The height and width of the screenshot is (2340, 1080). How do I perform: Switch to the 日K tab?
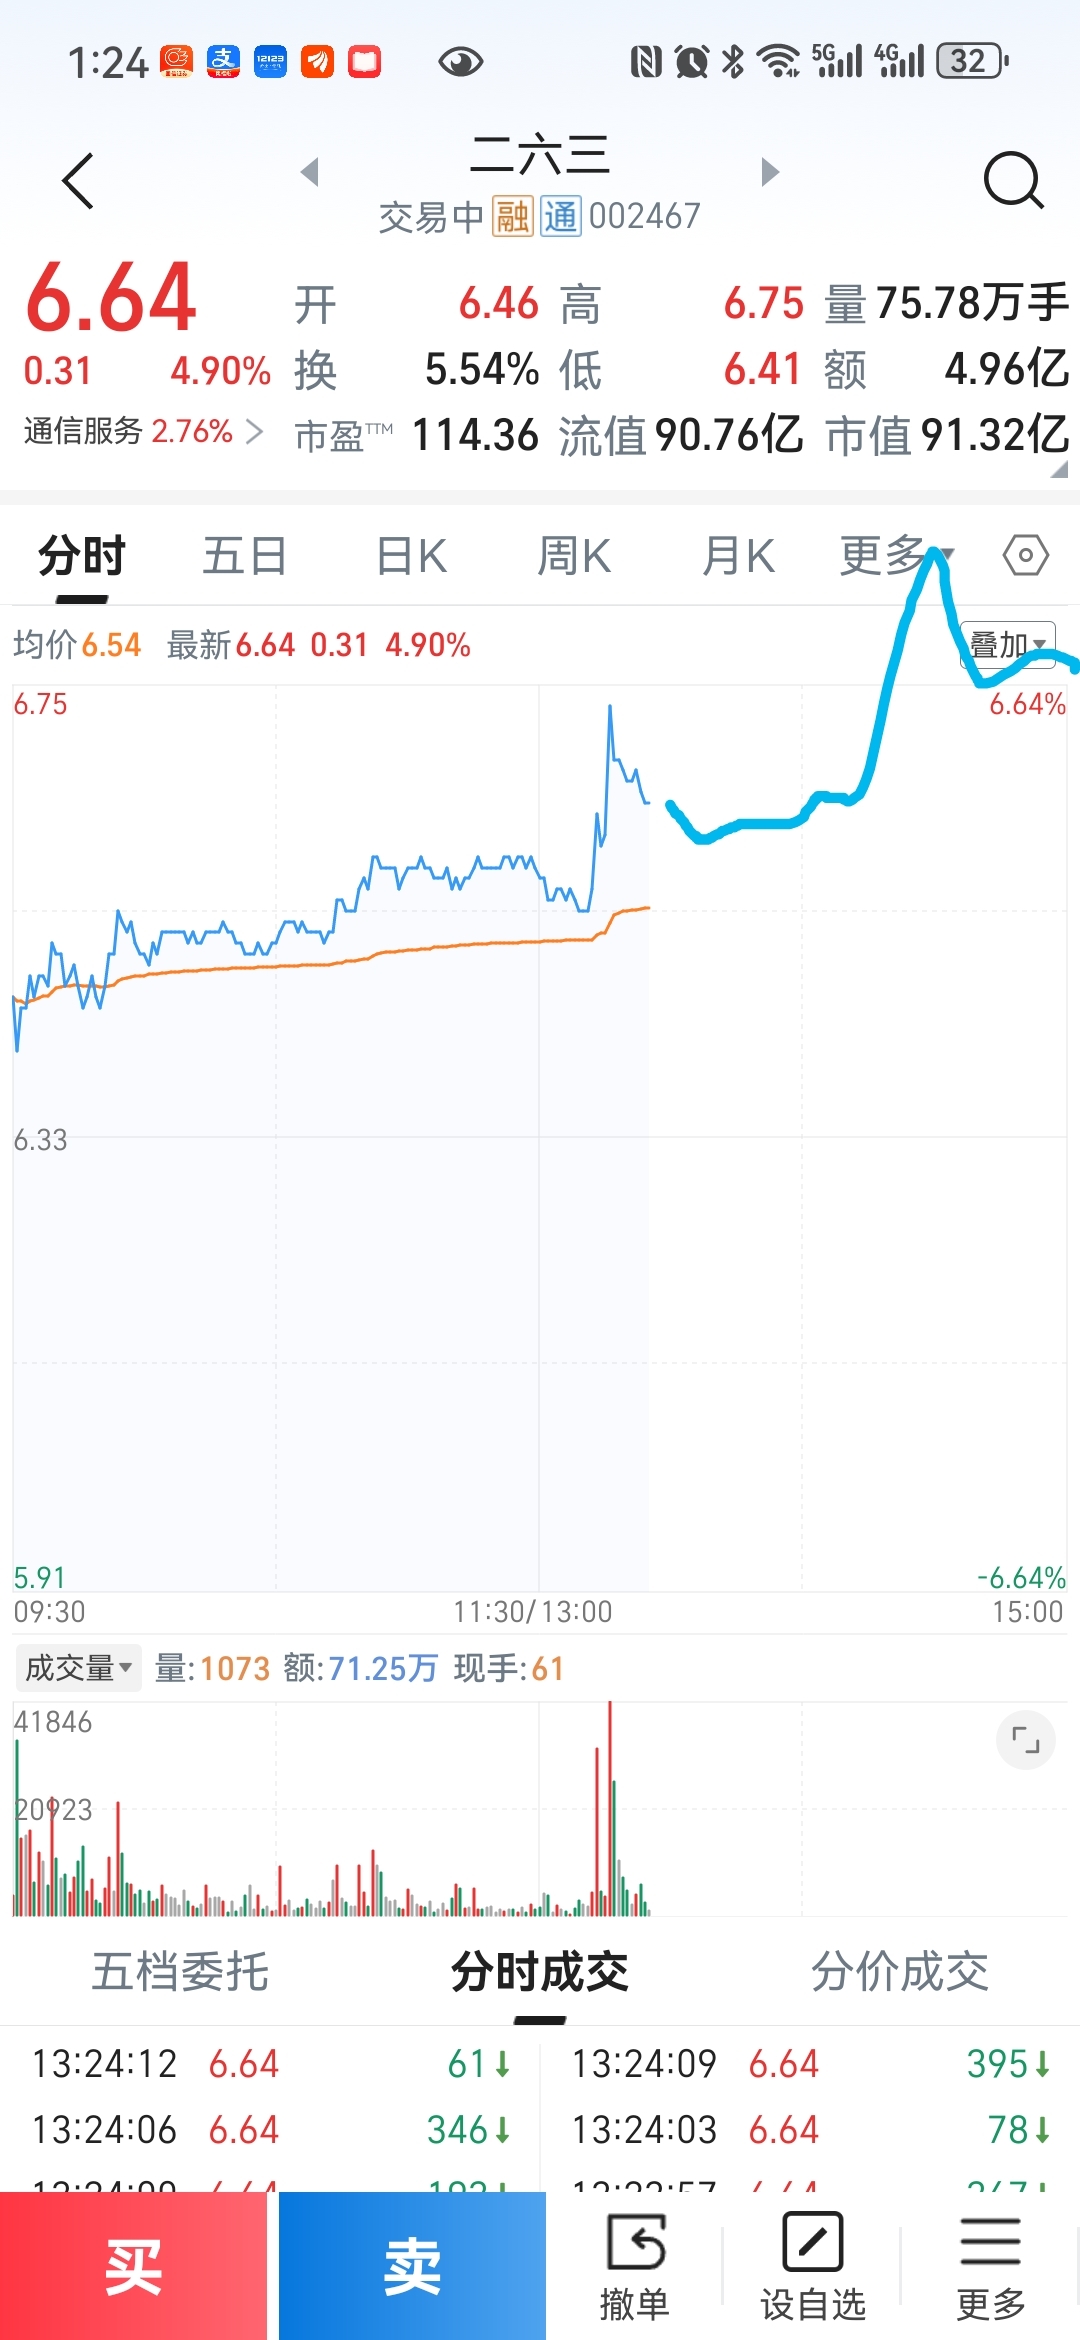(x=411, y=555)
